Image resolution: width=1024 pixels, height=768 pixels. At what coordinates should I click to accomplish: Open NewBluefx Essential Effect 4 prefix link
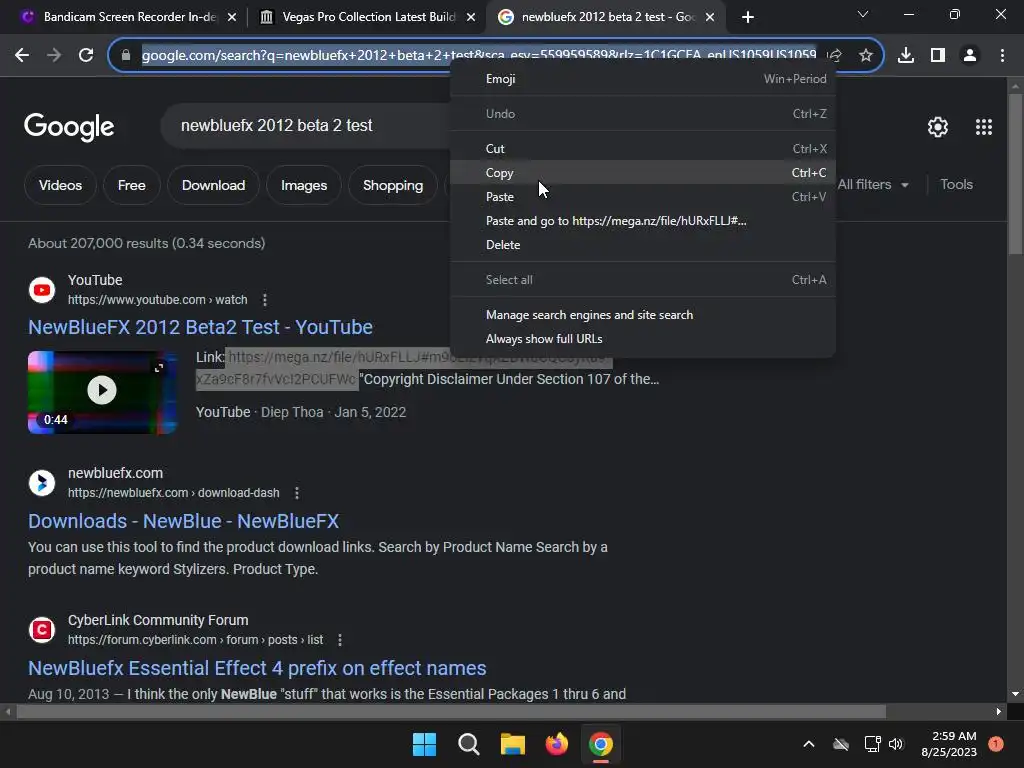point(257,668)
